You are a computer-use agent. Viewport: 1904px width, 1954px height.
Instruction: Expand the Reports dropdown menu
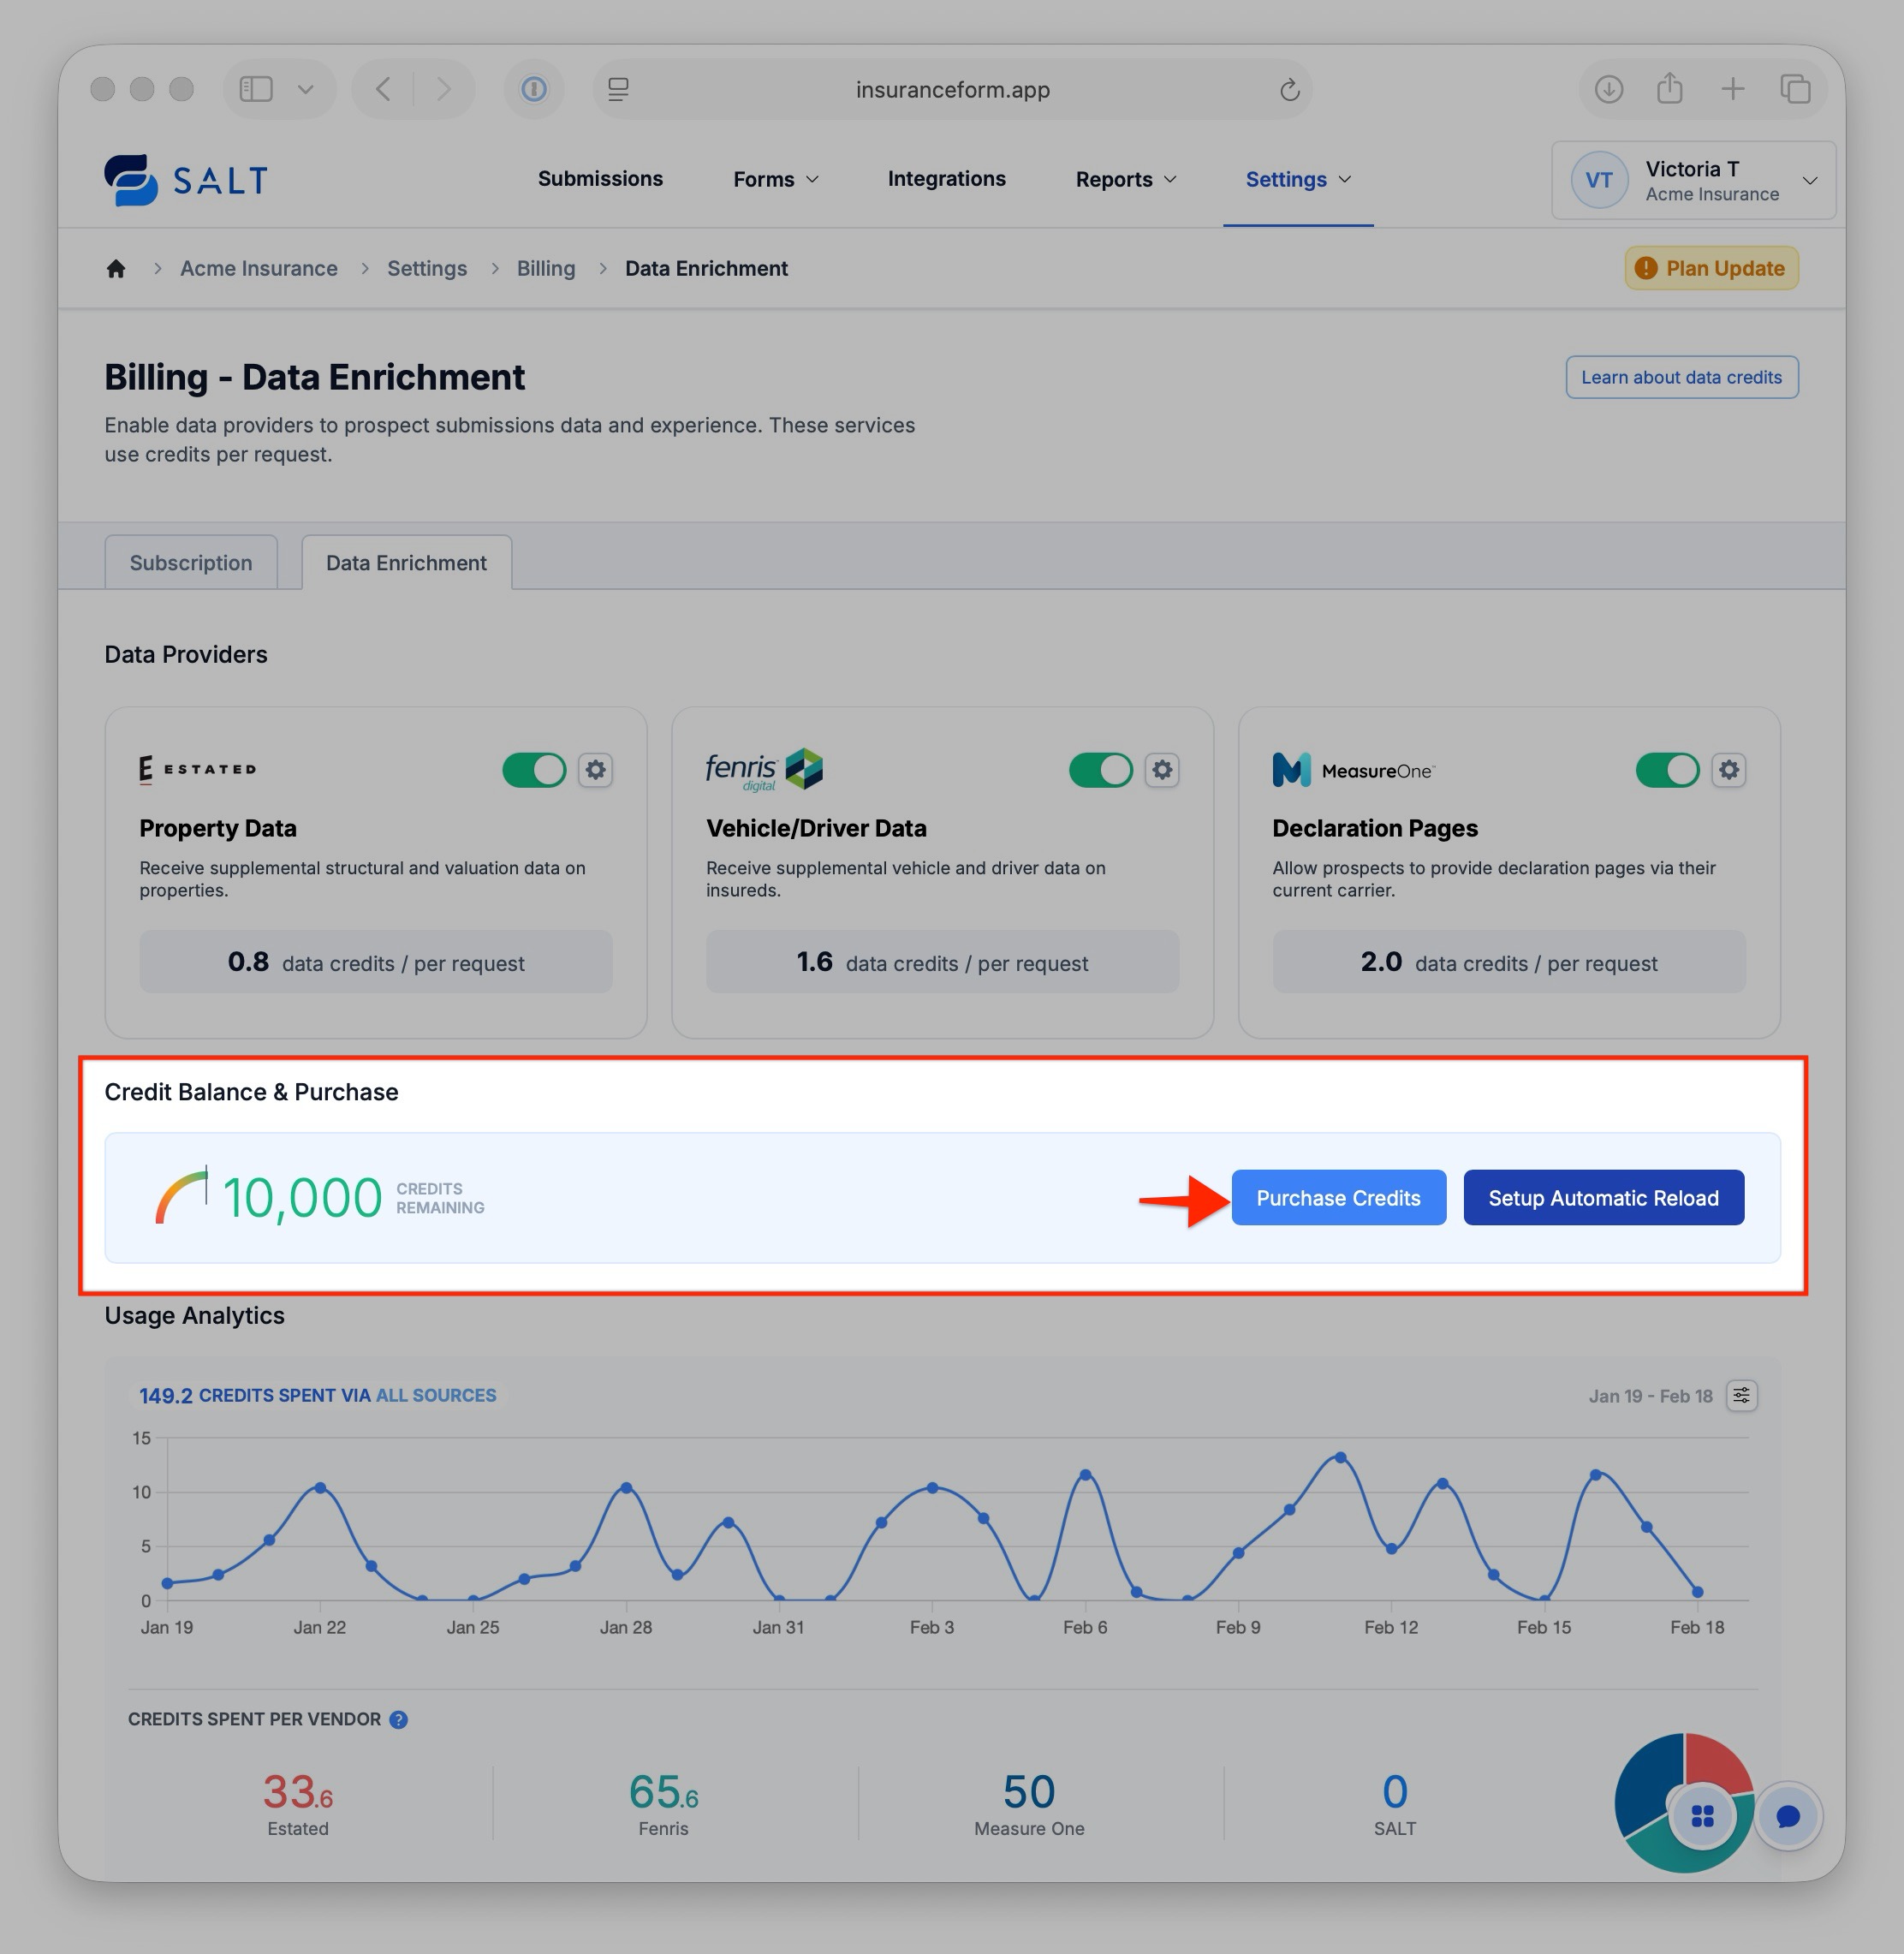(x=1125, y=180)
